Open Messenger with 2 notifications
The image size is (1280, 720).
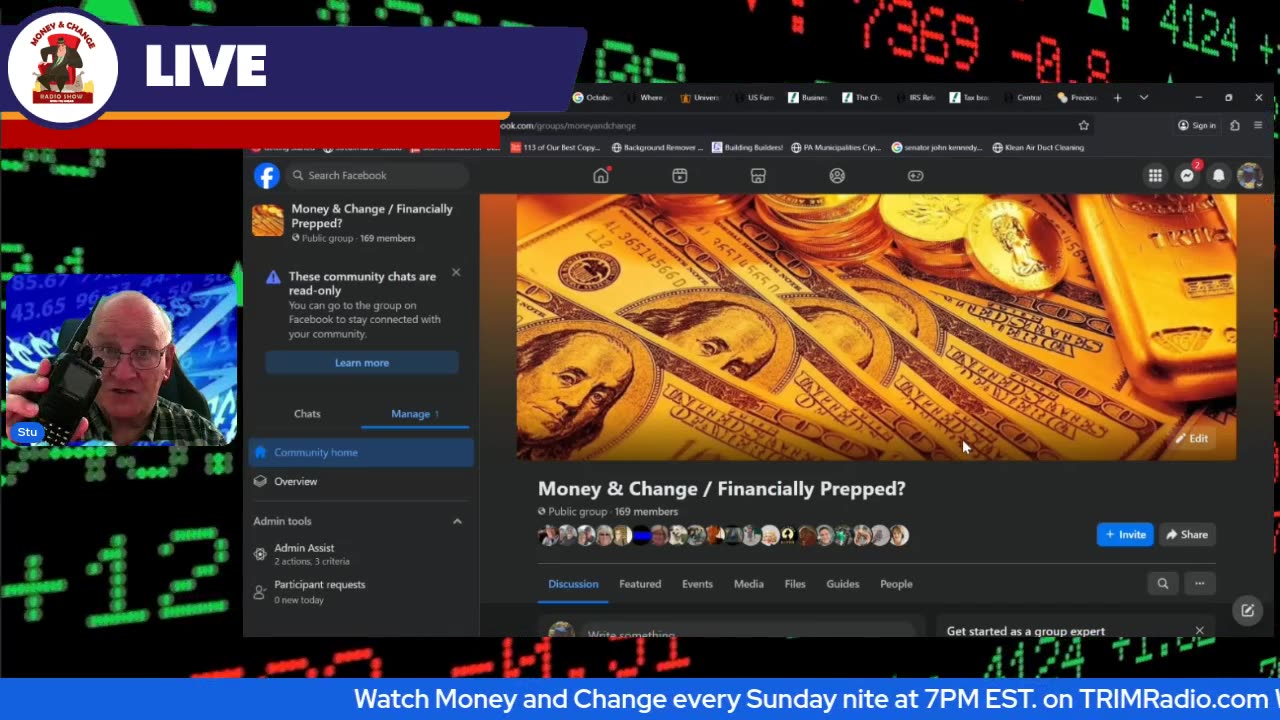1187,175
